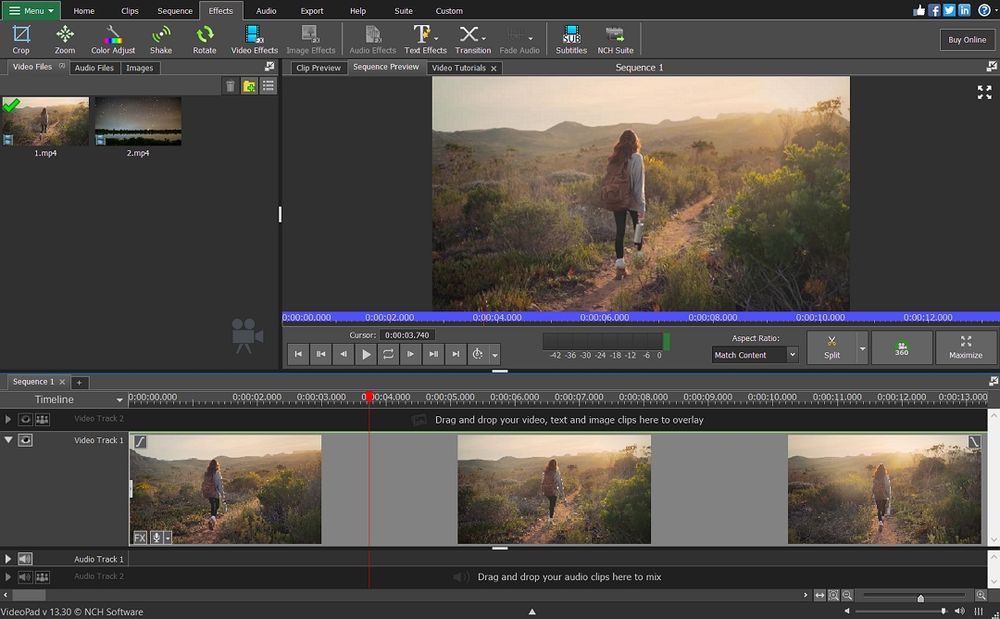Click the 360 video button

901,348
